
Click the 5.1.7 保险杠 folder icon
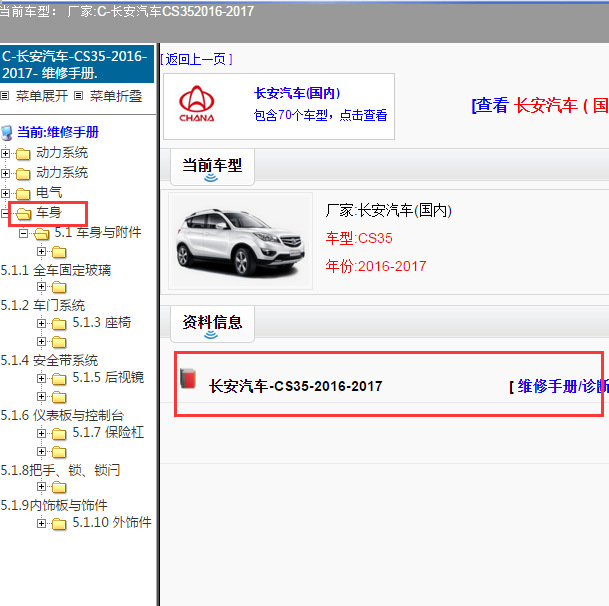tap(59, 434)
